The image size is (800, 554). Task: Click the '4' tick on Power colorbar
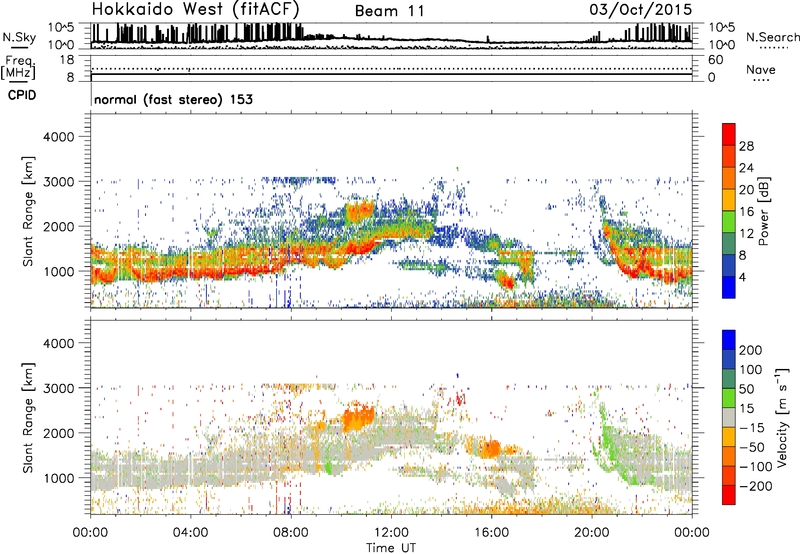click(x=742, y=277)
